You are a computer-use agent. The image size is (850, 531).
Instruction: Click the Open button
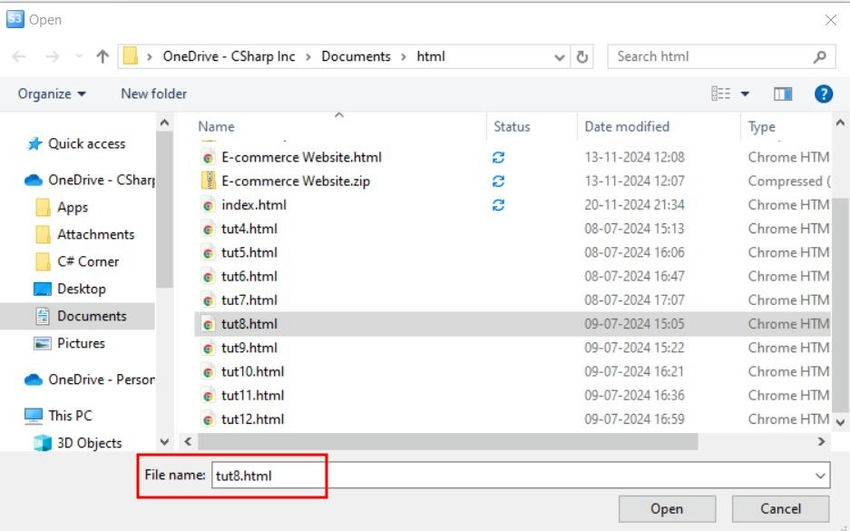coord(667,509)
